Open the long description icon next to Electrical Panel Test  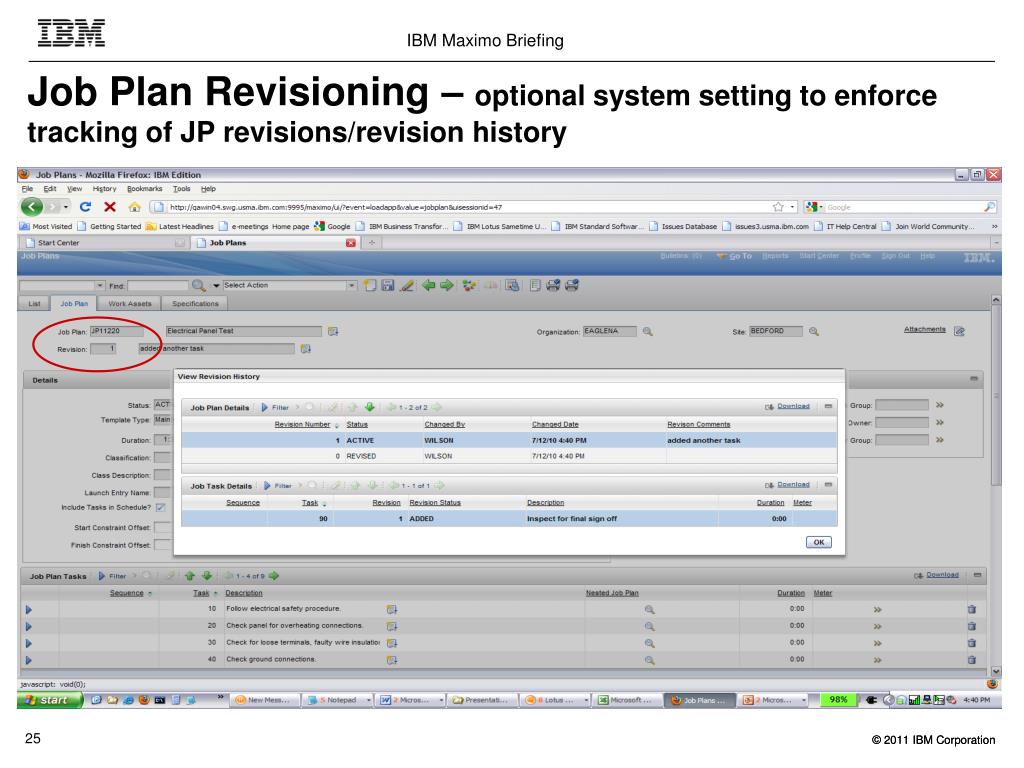[x=333, y=331]
